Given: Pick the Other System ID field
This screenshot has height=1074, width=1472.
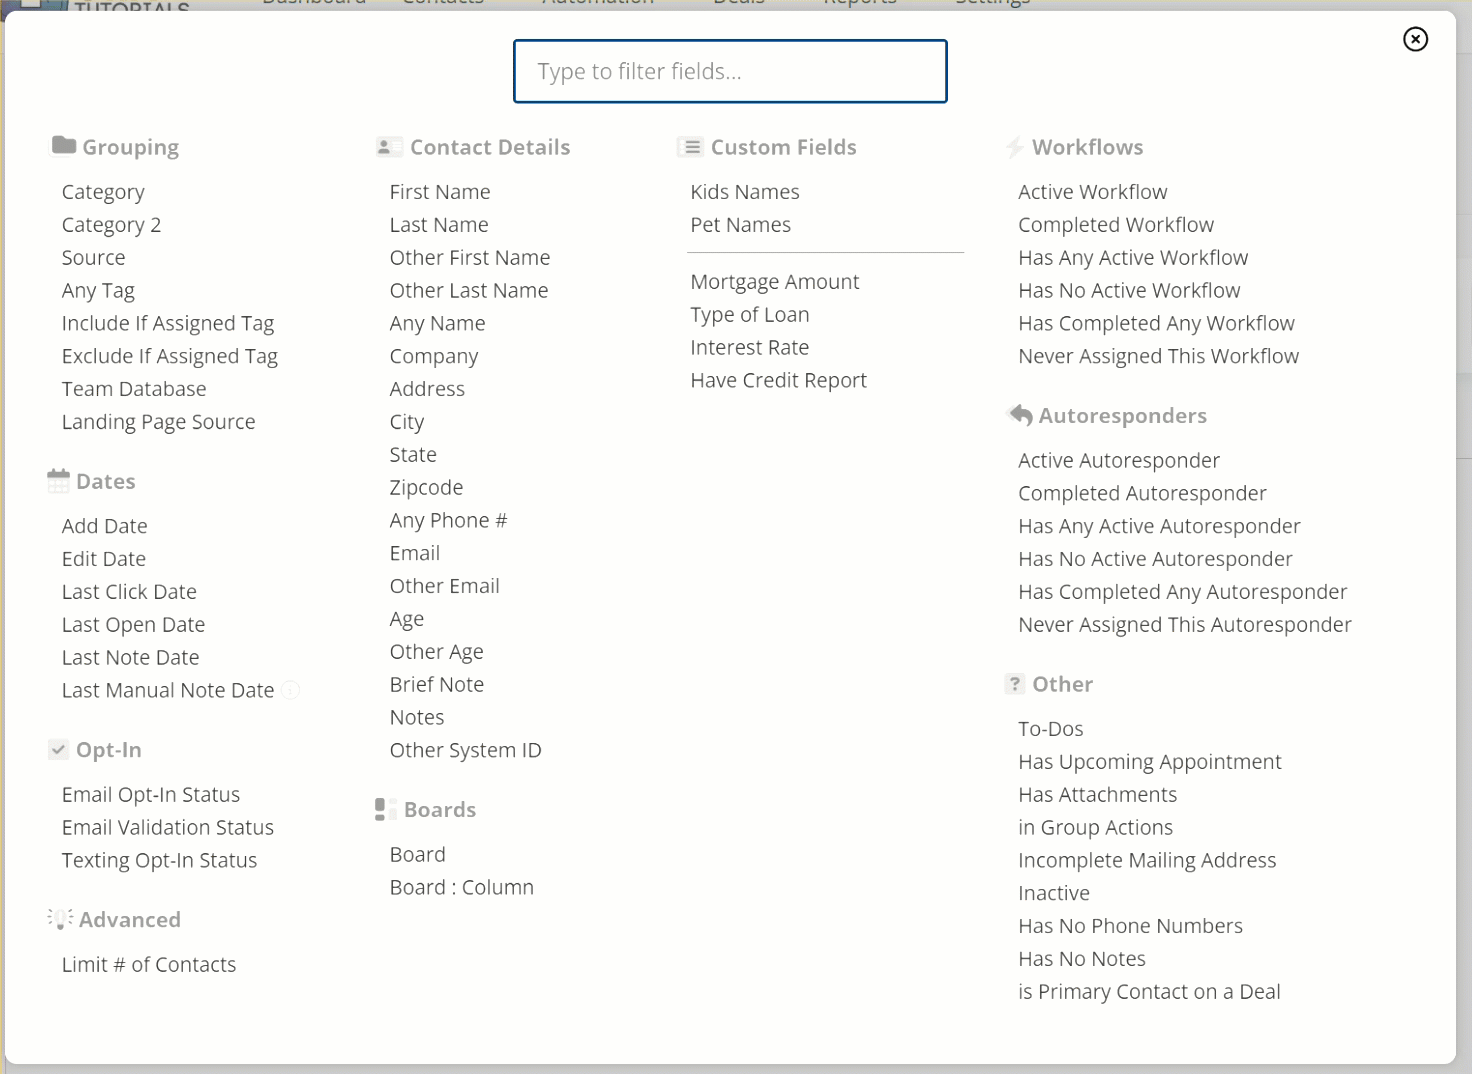Looking at the screenshot, I should coord(466,751).
